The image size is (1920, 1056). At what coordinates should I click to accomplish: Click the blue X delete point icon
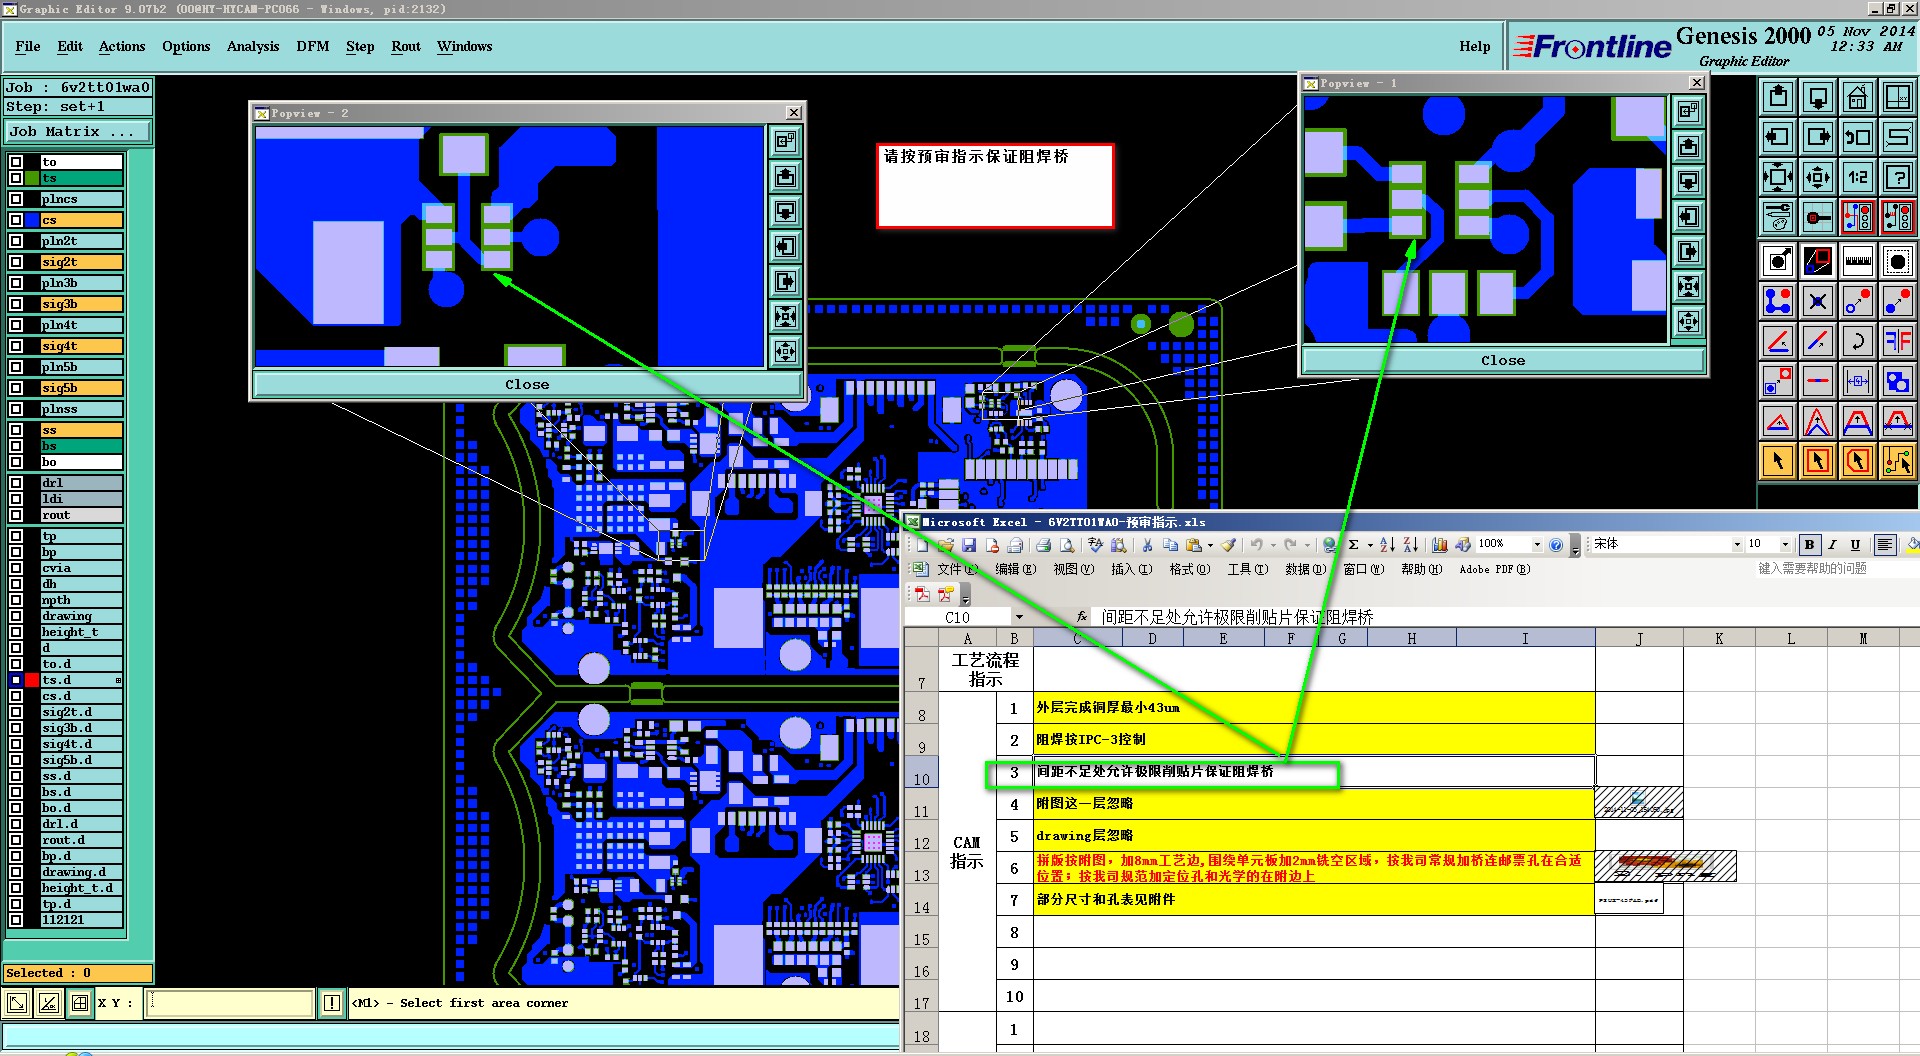click(1818, 301)
